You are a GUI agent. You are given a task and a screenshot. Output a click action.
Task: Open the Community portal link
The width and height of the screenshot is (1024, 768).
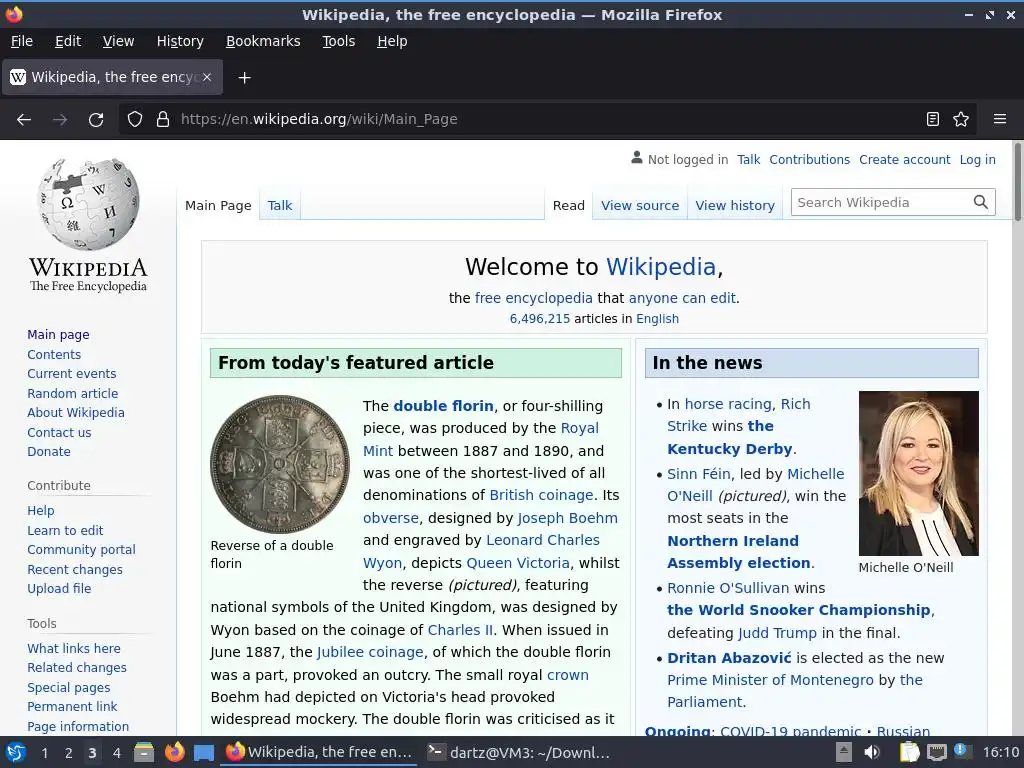(x=82, y=550)
